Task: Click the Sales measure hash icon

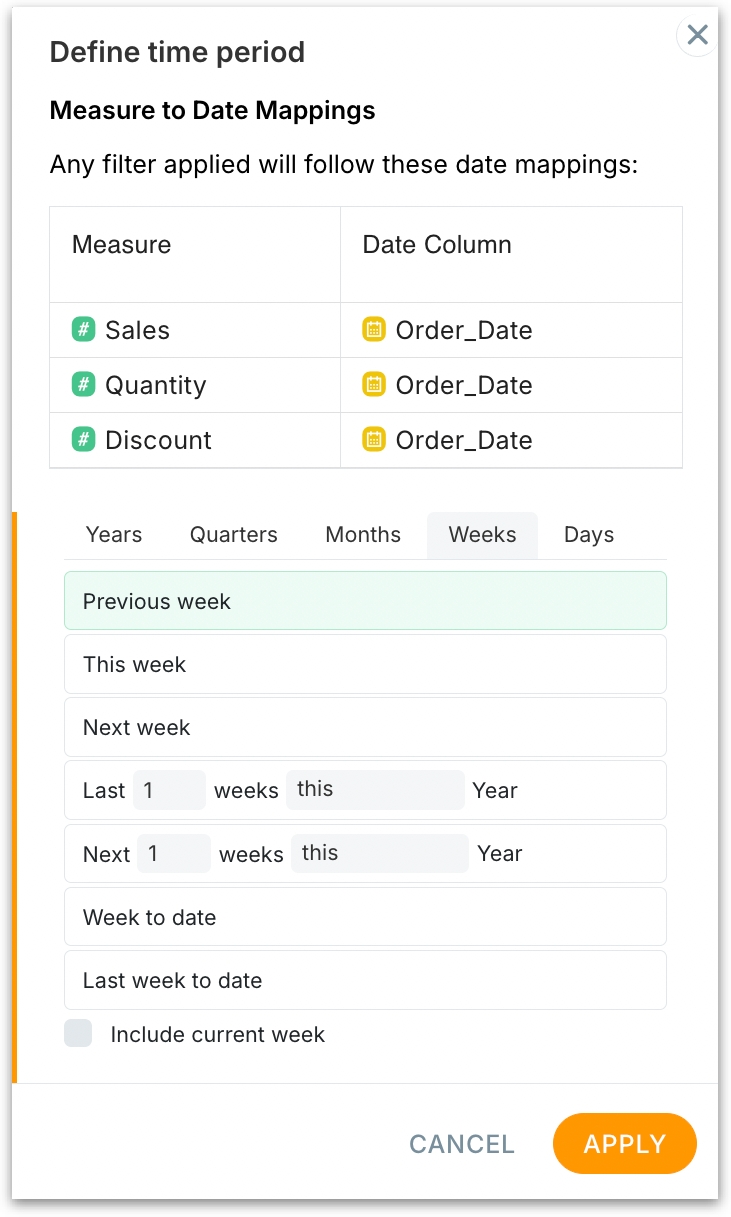Action: (x=83, y=330)
